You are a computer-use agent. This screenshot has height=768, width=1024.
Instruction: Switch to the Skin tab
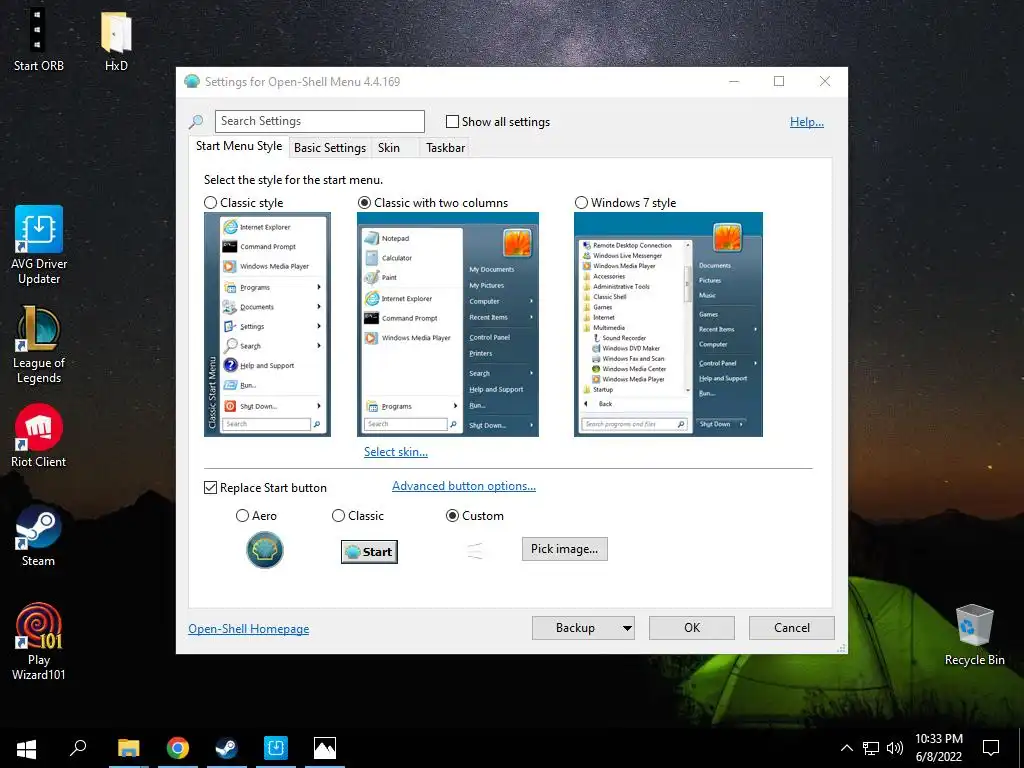(x=389, y=148)
